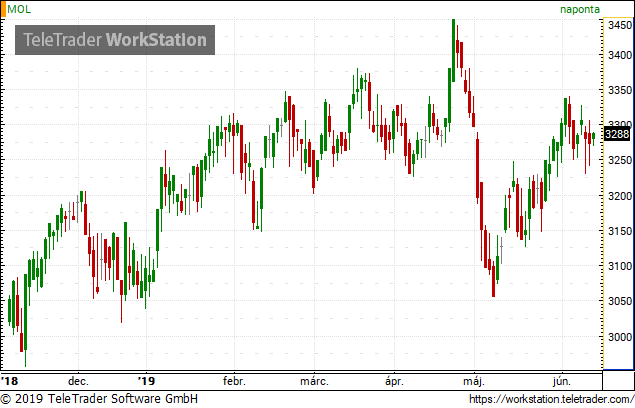This screenshot has width=635, height=408.
Task: Click the 3450 price axis label
Action: pyautogui.click(x=620, y=25)
